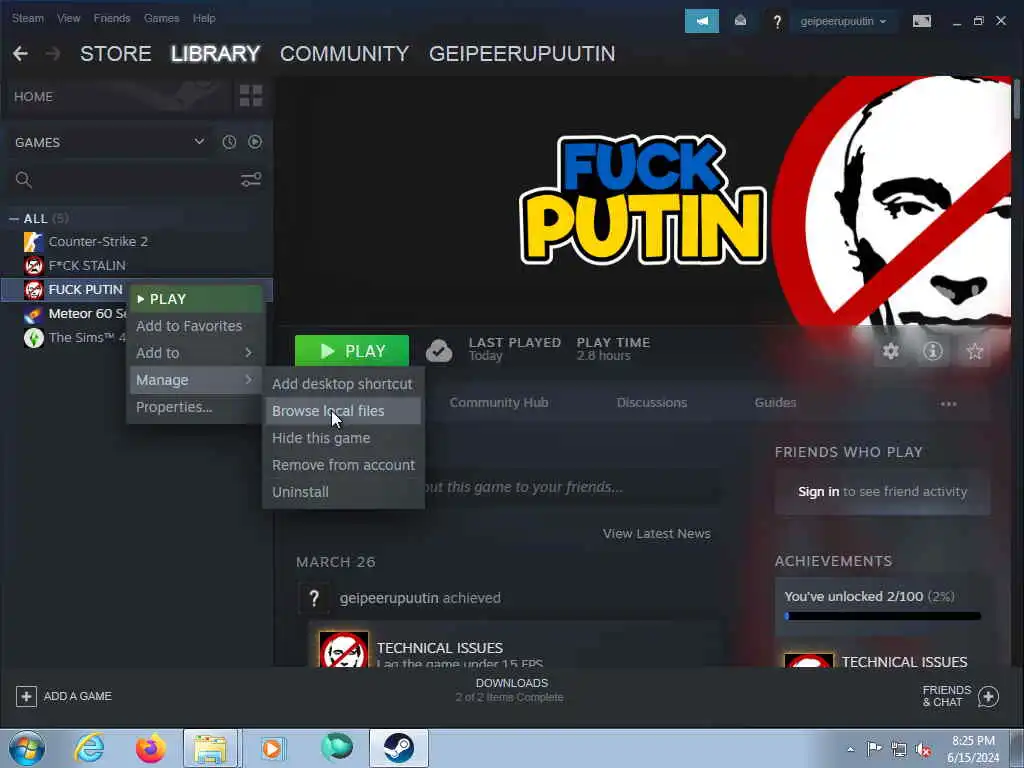Click the cloud save status icon

439,351
